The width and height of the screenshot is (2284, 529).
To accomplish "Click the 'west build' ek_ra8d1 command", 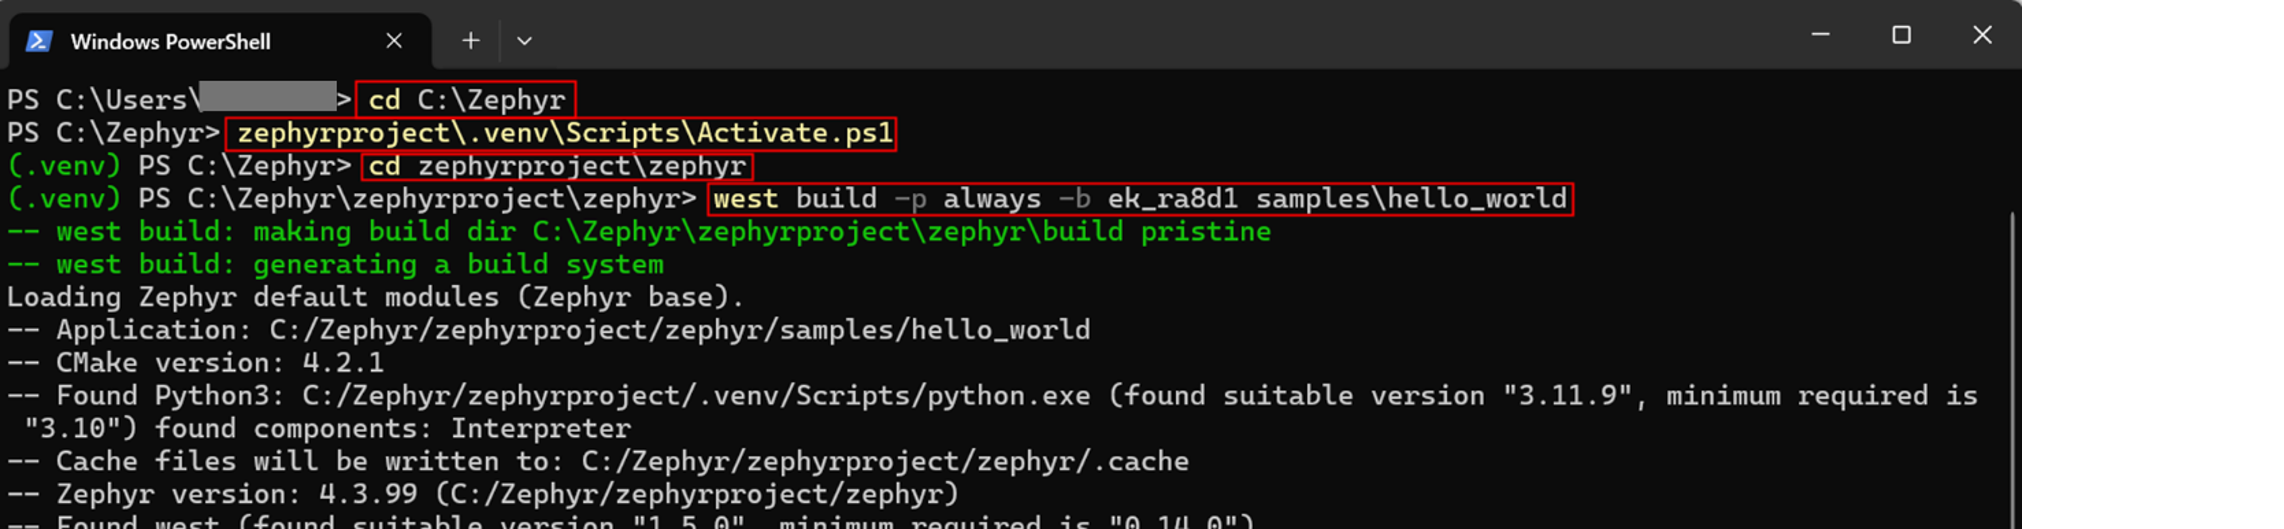I will [1140, 199].
